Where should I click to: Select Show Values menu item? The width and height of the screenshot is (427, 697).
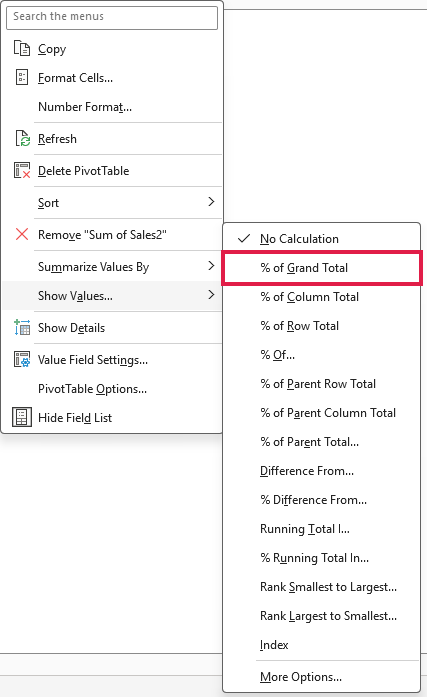pos(112,296)
